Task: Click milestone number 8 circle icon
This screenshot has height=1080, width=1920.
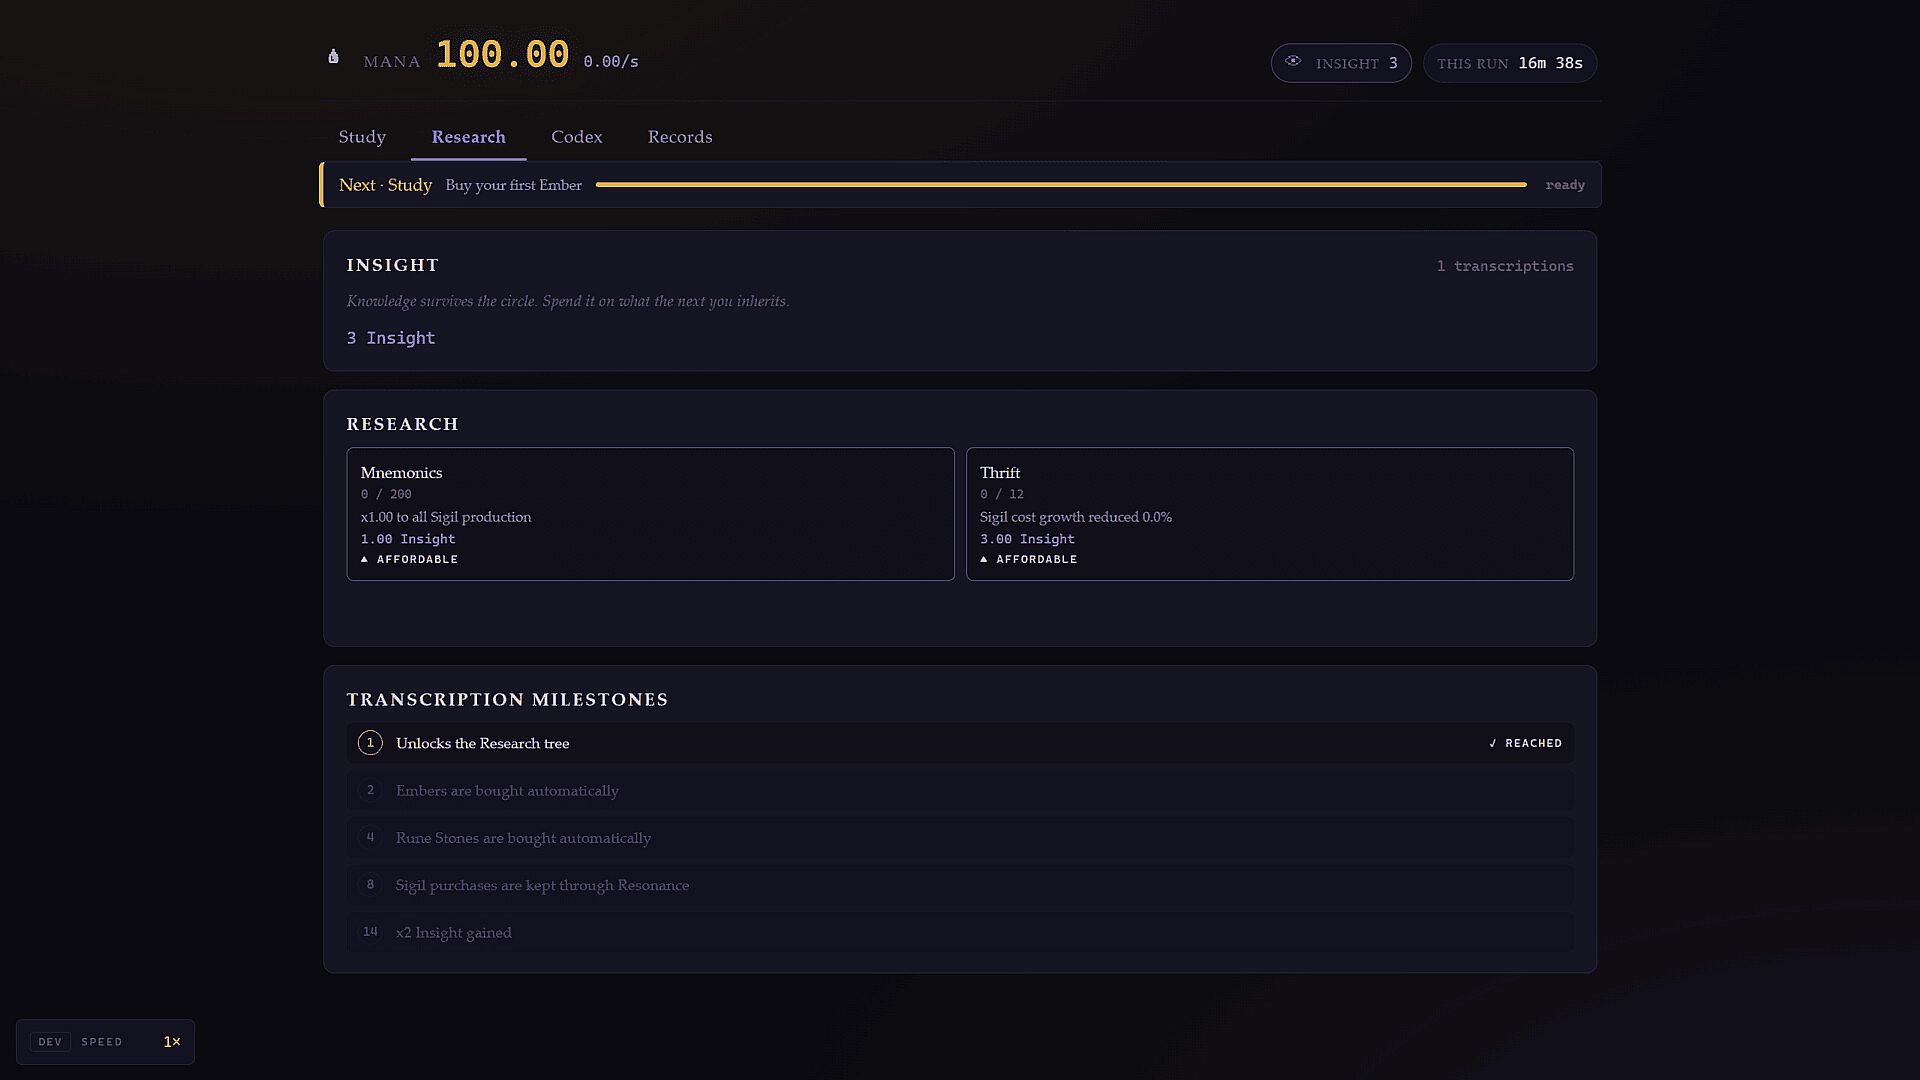Action: (x=370, y=885)
